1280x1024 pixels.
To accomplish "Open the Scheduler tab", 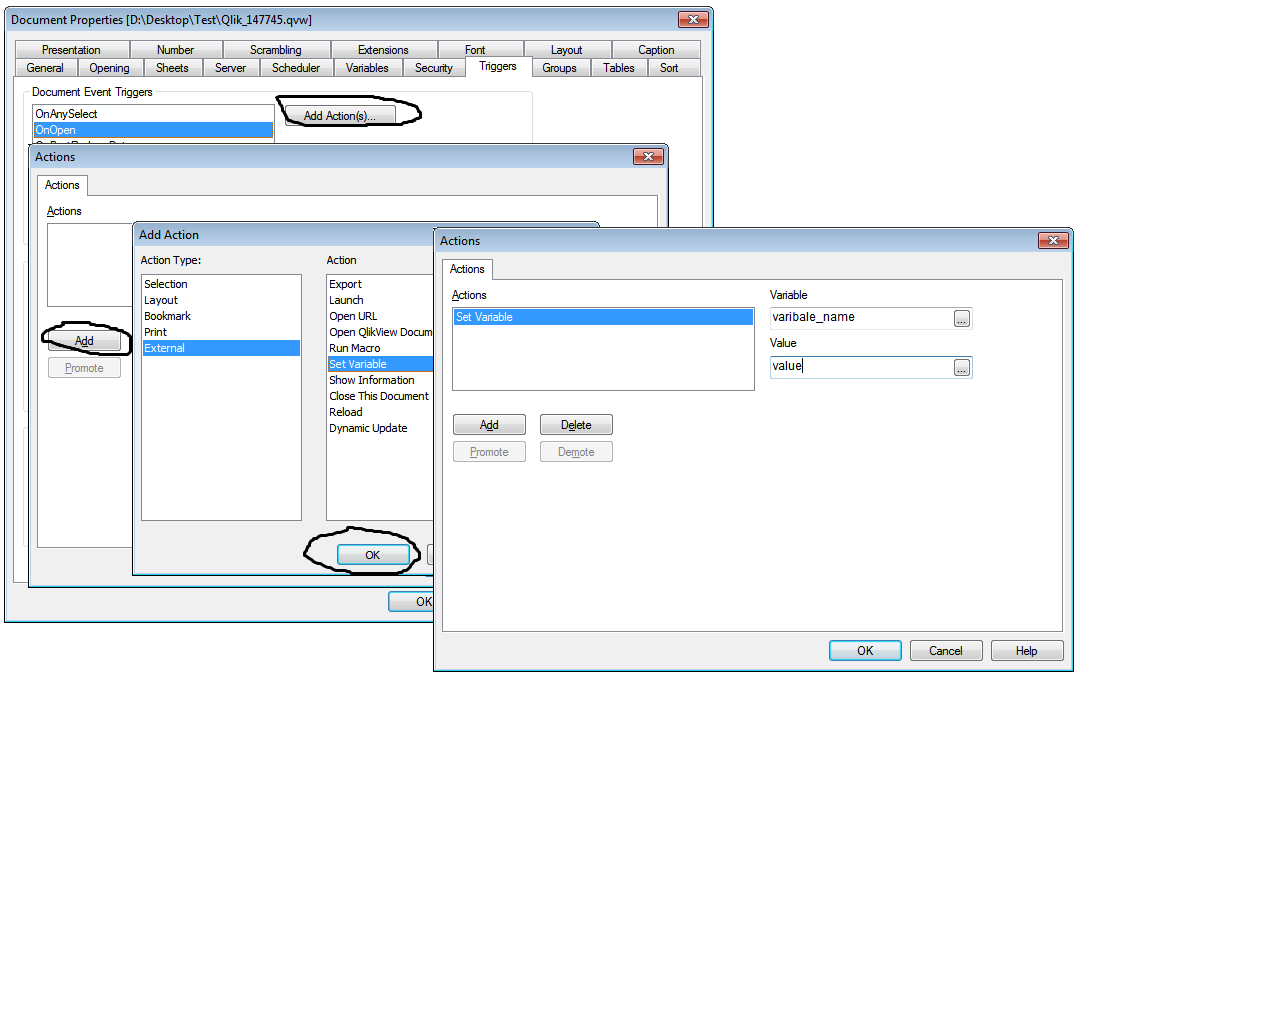I will (x=296, y=68).
